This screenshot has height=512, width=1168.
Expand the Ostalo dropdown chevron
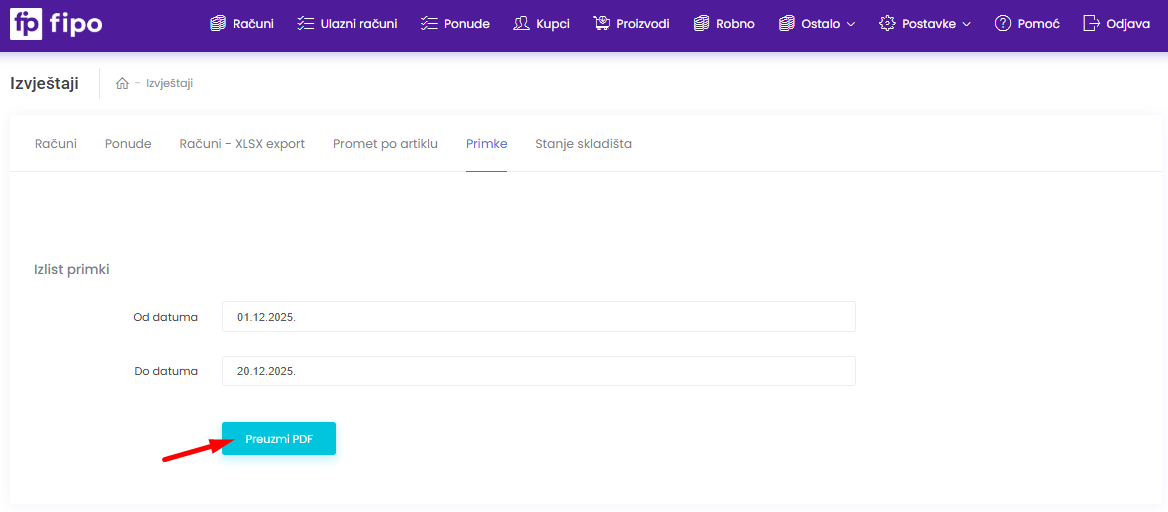(851, 25)
